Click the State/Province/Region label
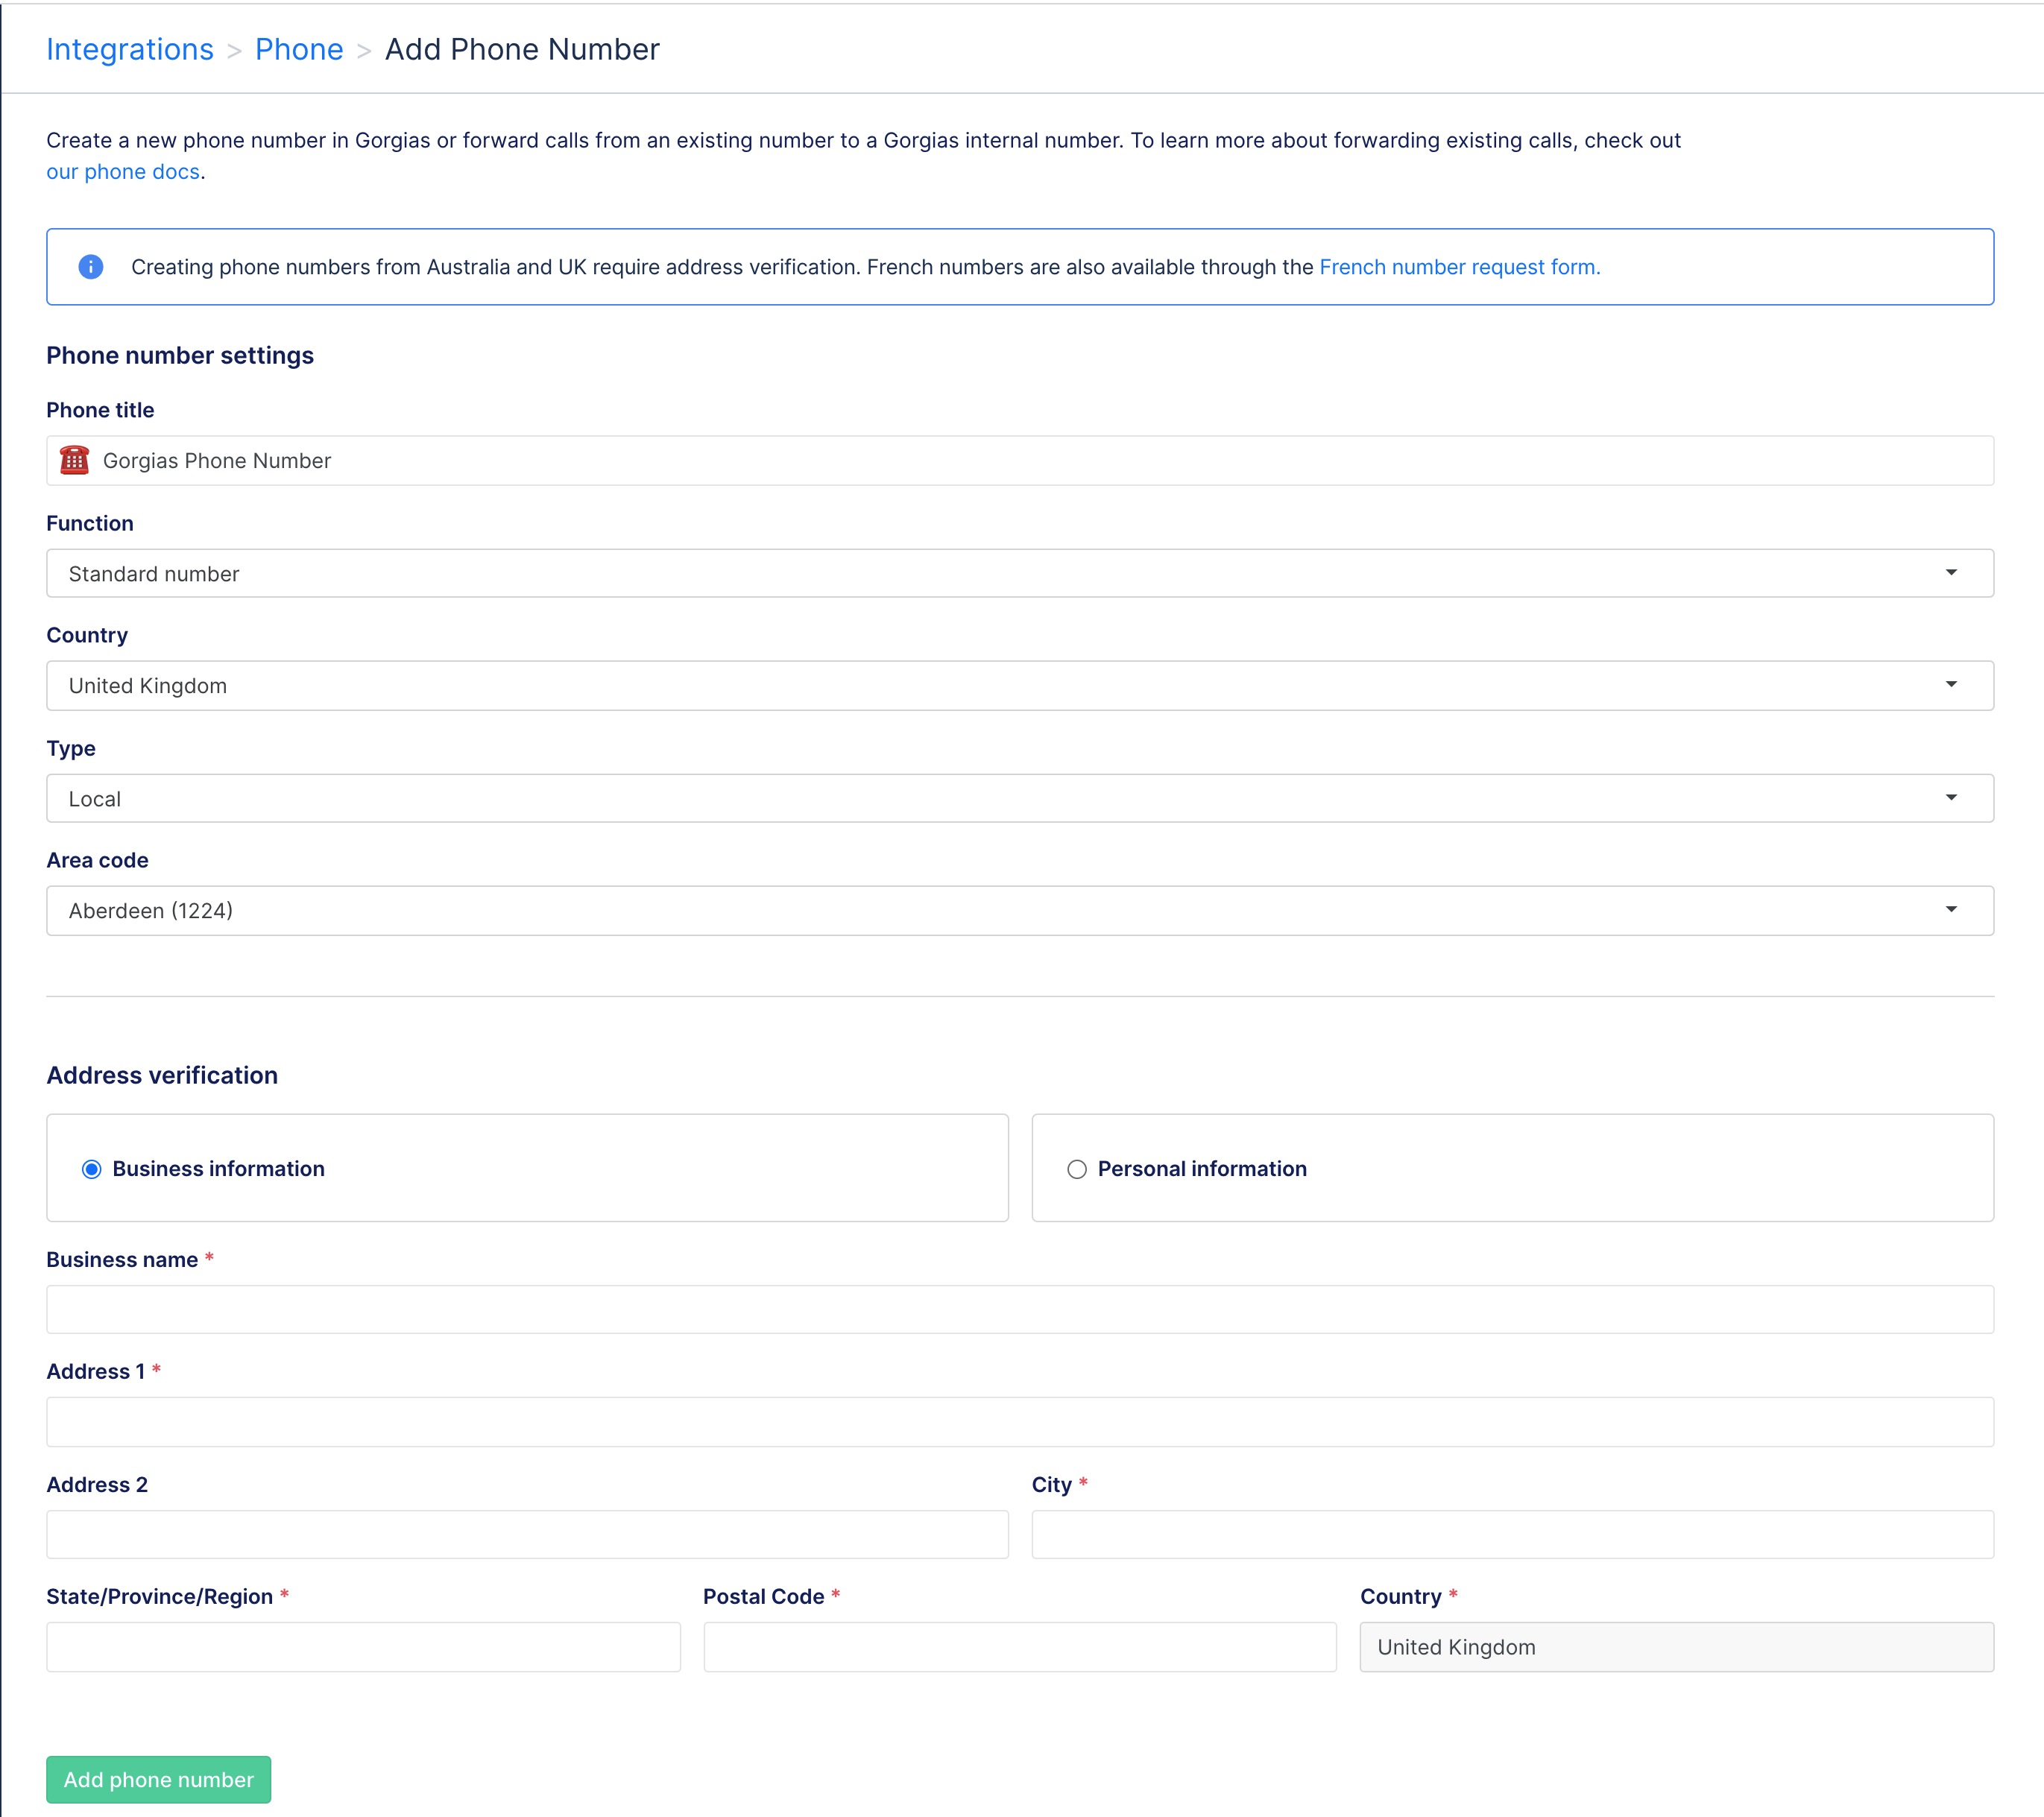Image resolution: width=2044 pixels, height=1817 pixels. 160,1597
